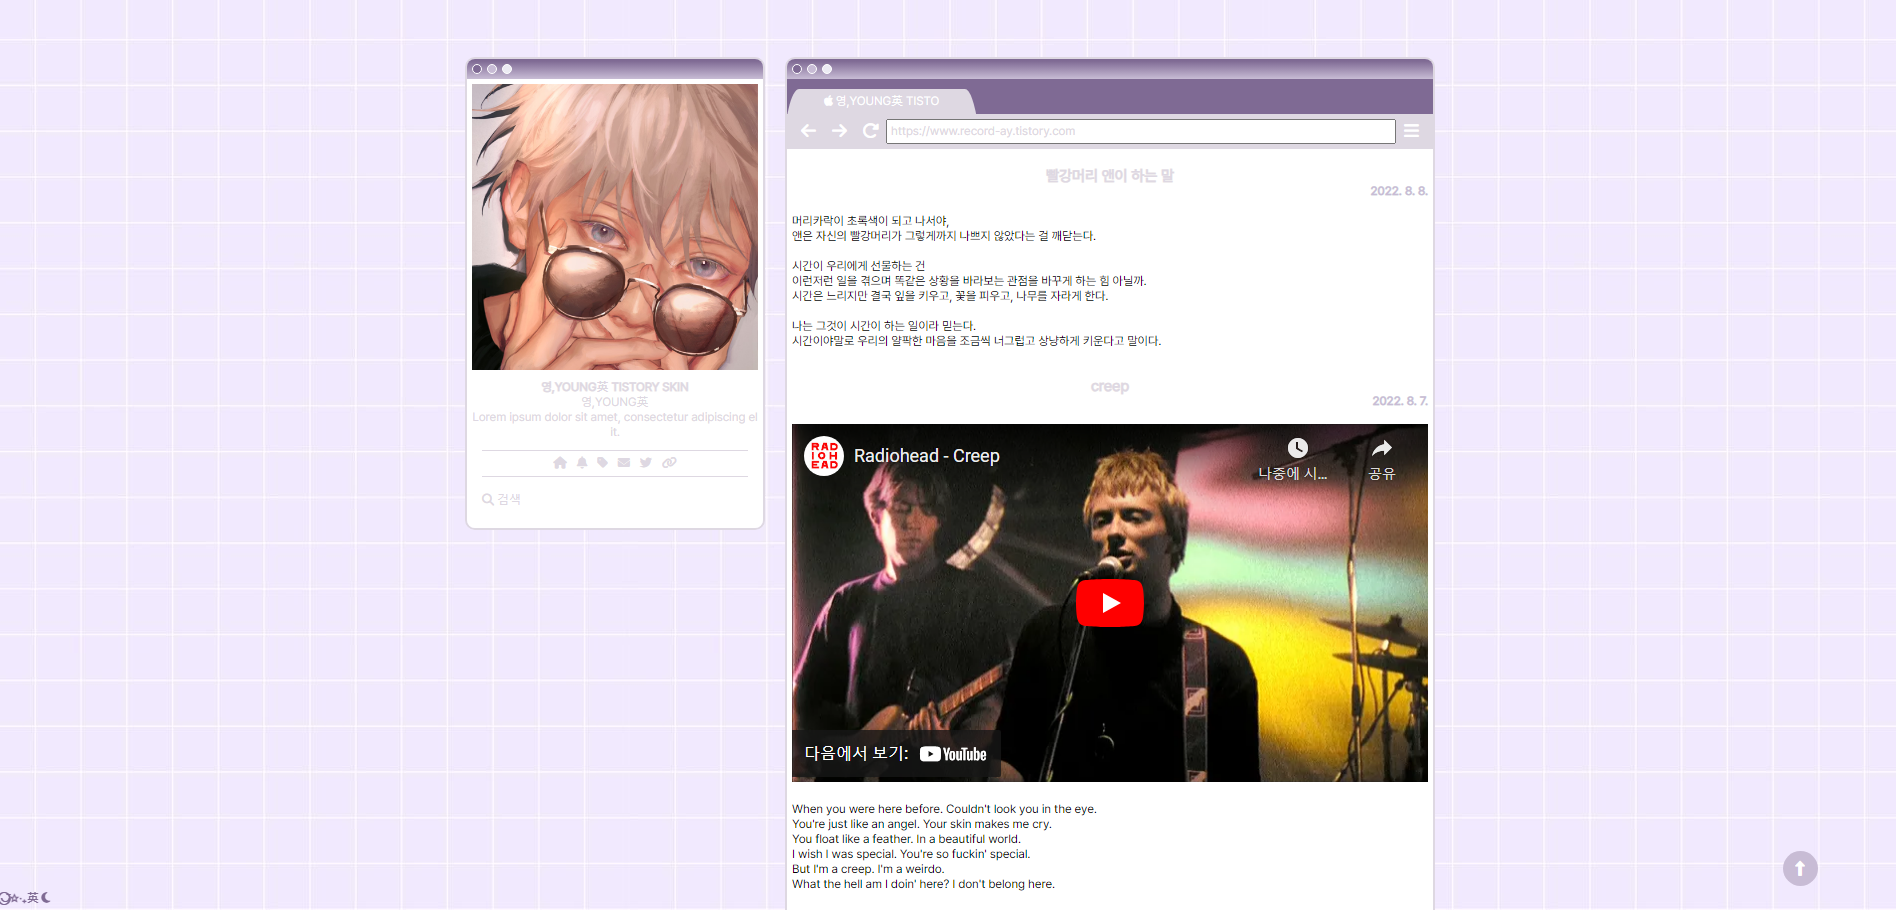The width and height of the screenshot is (1896, 910).
Task: Click the record-ay.tistory.com address bar
Action: (1140, 131)
